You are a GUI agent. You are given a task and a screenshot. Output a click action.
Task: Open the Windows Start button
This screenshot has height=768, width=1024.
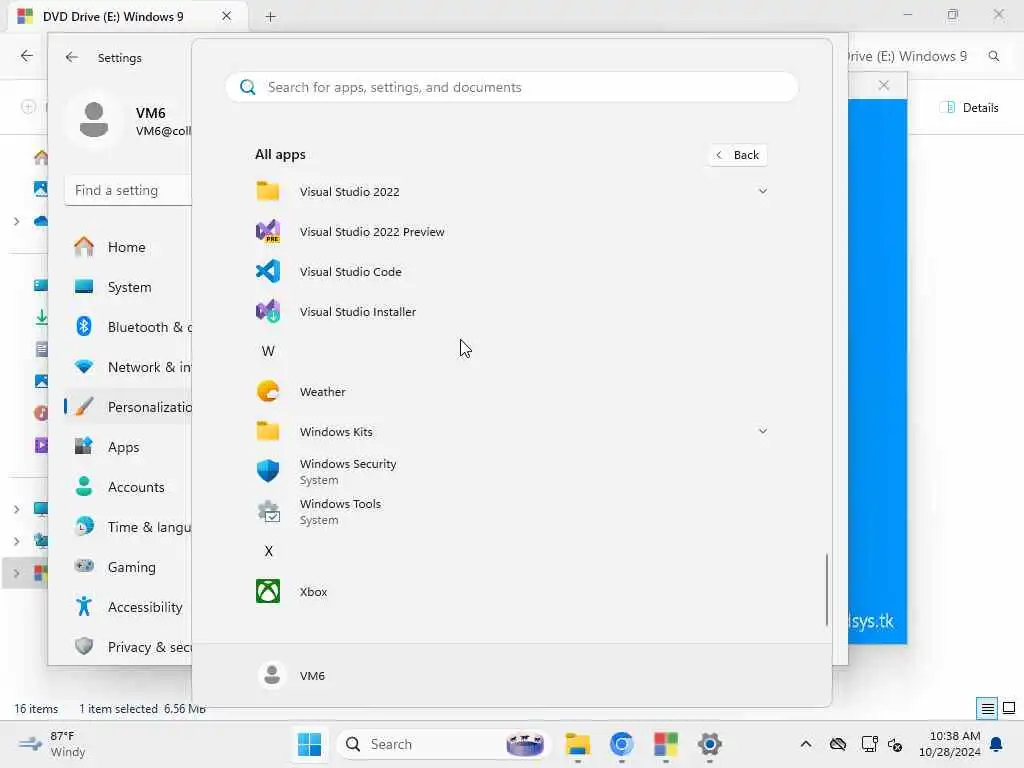pyautogui.click(x=309, y=744)
